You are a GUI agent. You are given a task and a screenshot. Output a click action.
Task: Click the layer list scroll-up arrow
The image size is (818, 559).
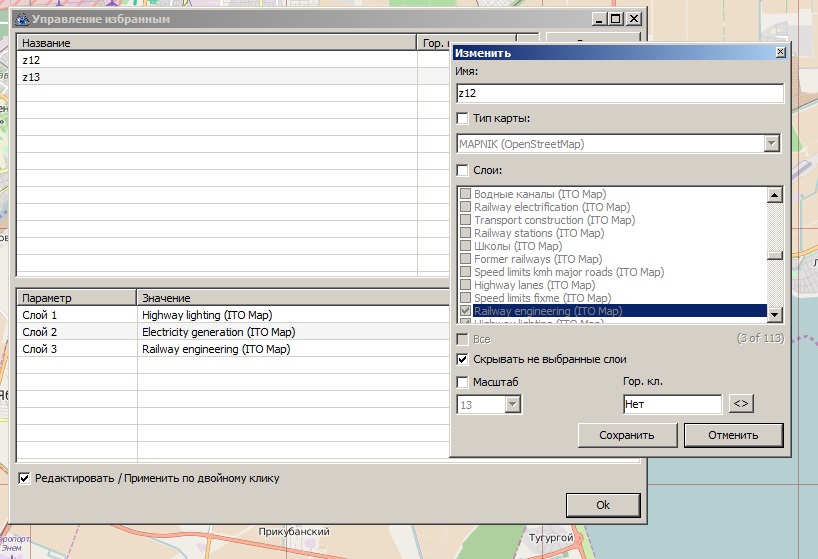(774, 195)
